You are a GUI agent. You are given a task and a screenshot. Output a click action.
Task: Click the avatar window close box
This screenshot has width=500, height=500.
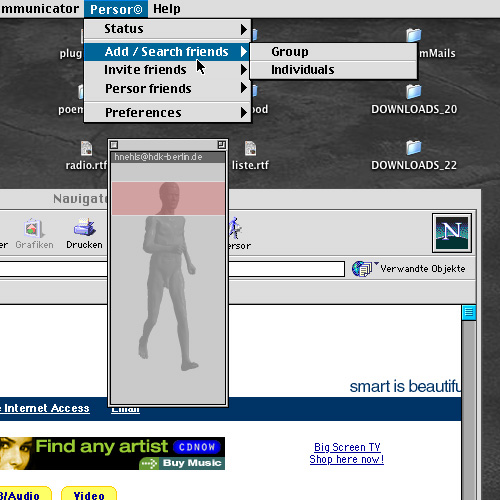click(114, 145)
